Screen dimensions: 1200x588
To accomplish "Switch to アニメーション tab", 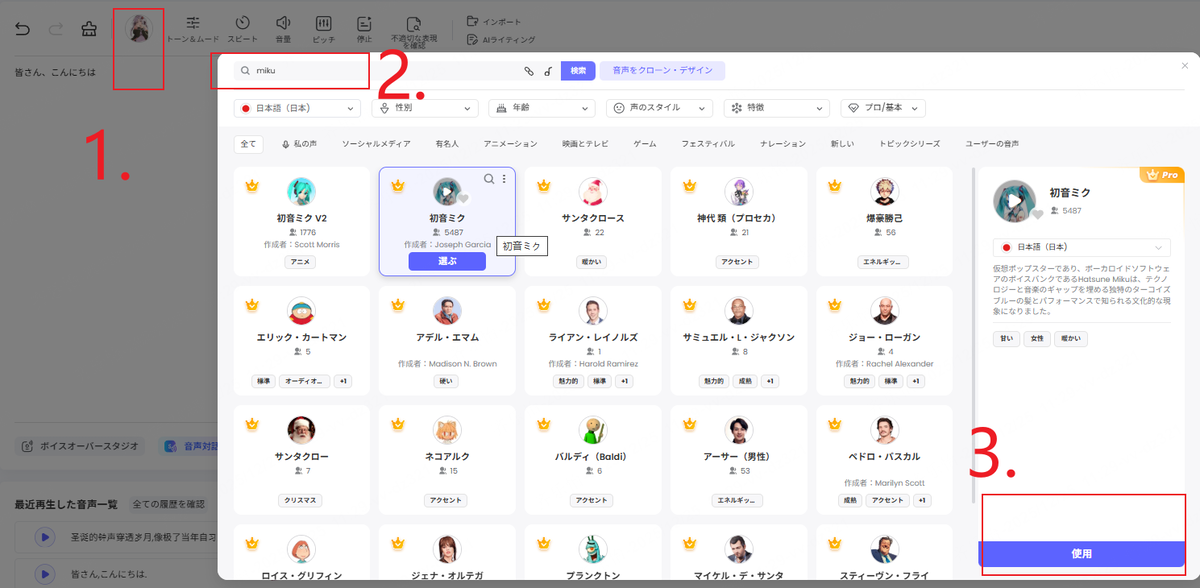I will 510,144.
